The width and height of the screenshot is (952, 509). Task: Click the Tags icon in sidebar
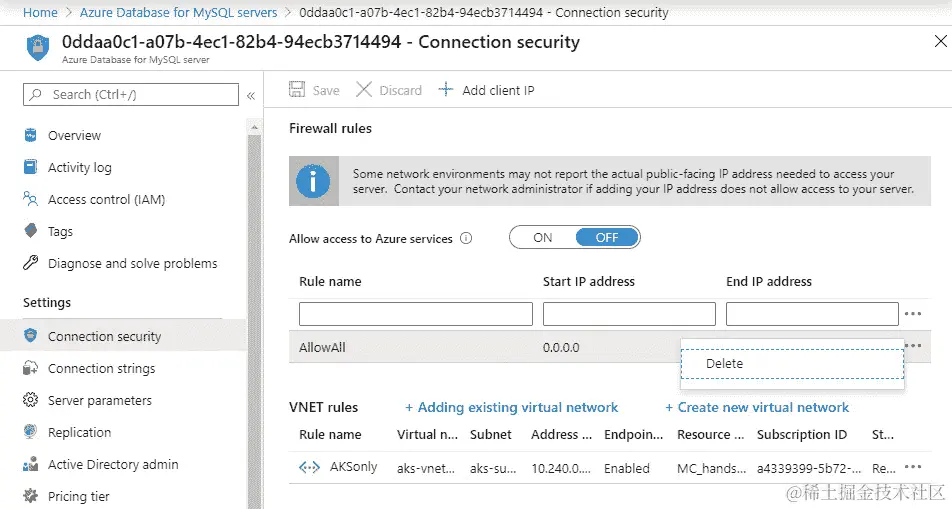pos(30,231)
